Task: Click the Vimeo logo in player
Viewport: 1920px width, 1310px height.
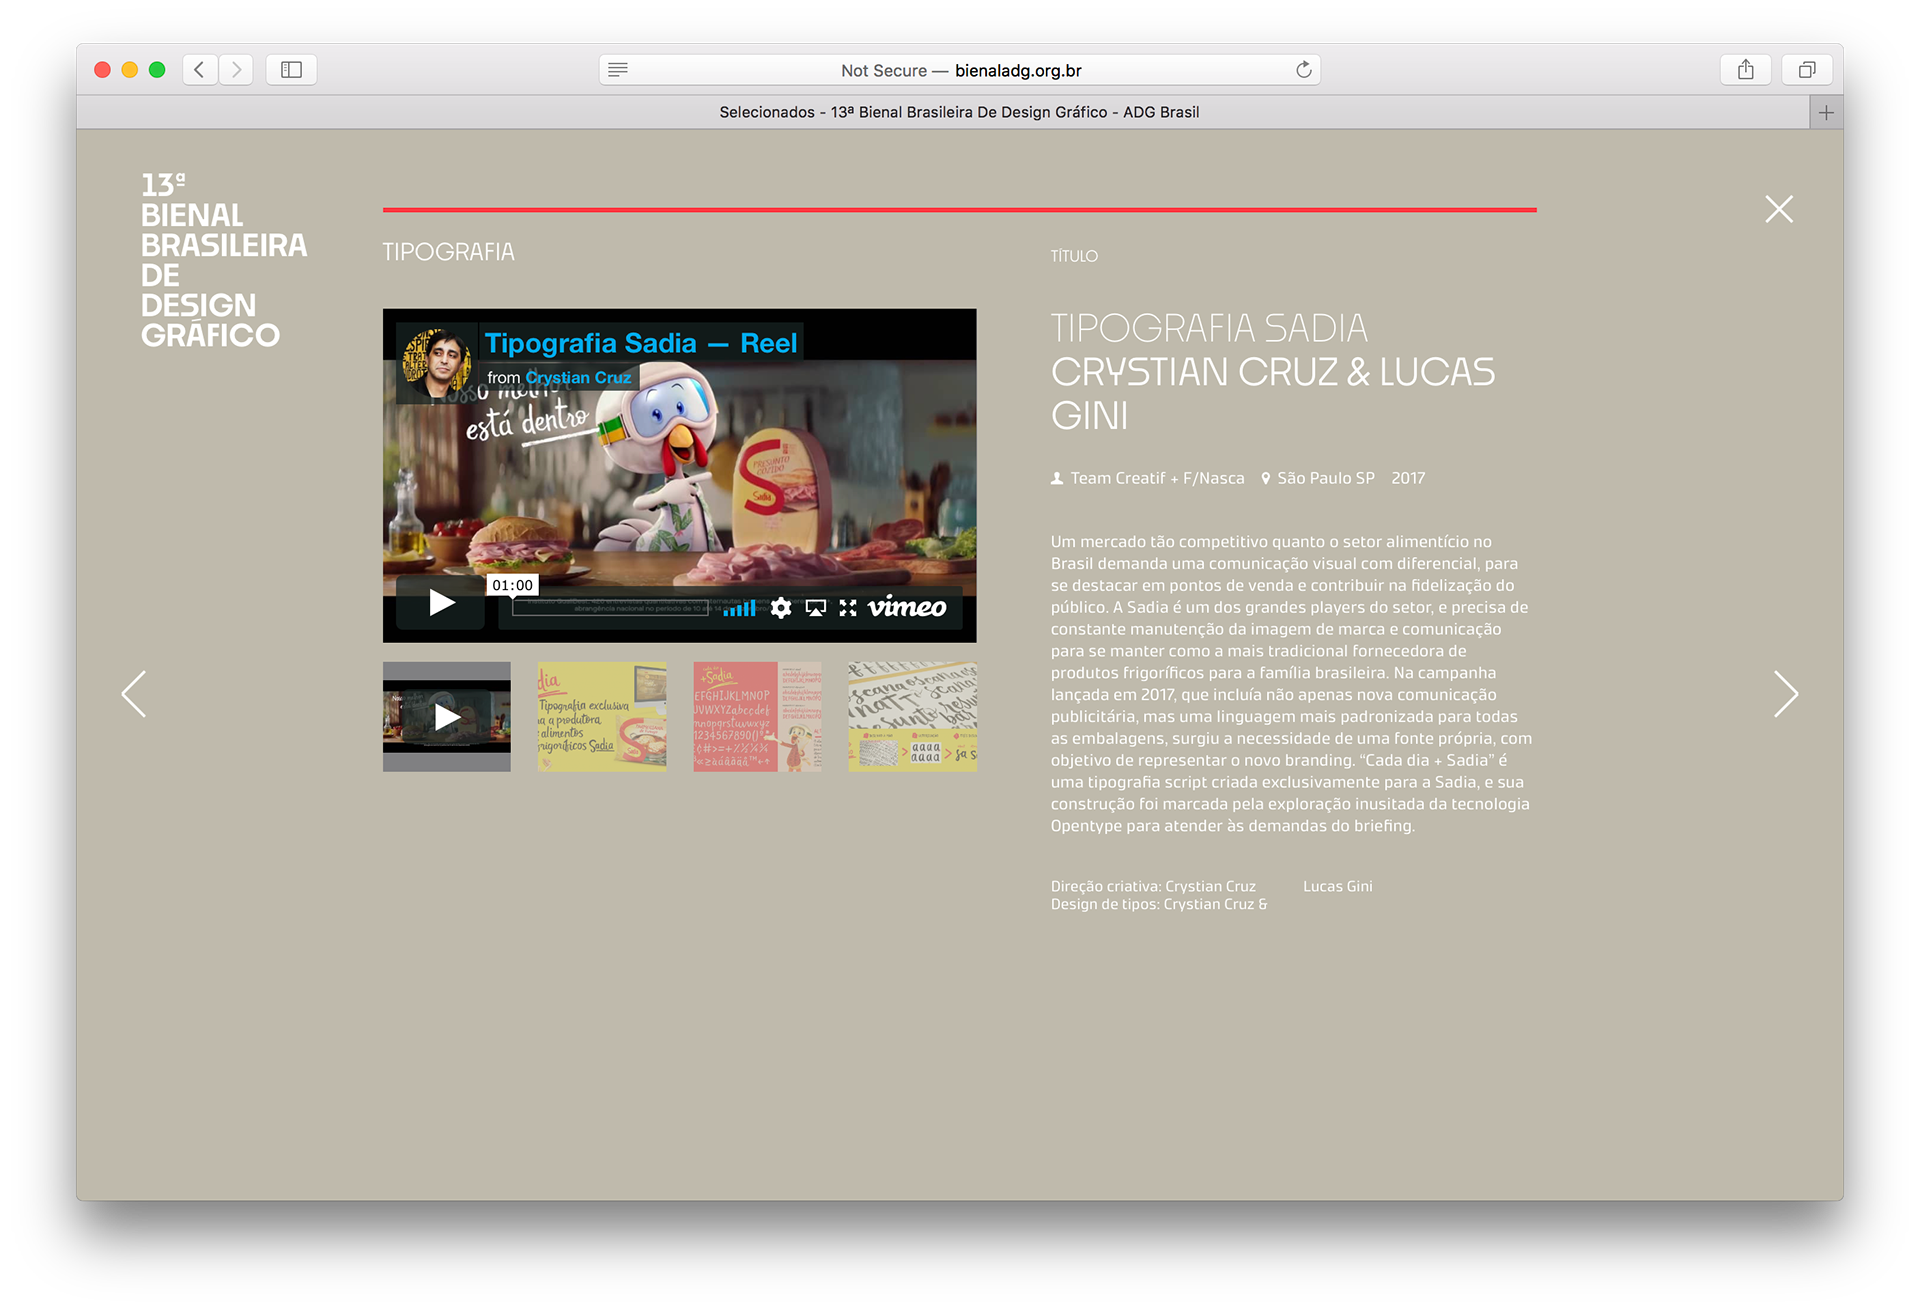Action: [x=906, y=607]
